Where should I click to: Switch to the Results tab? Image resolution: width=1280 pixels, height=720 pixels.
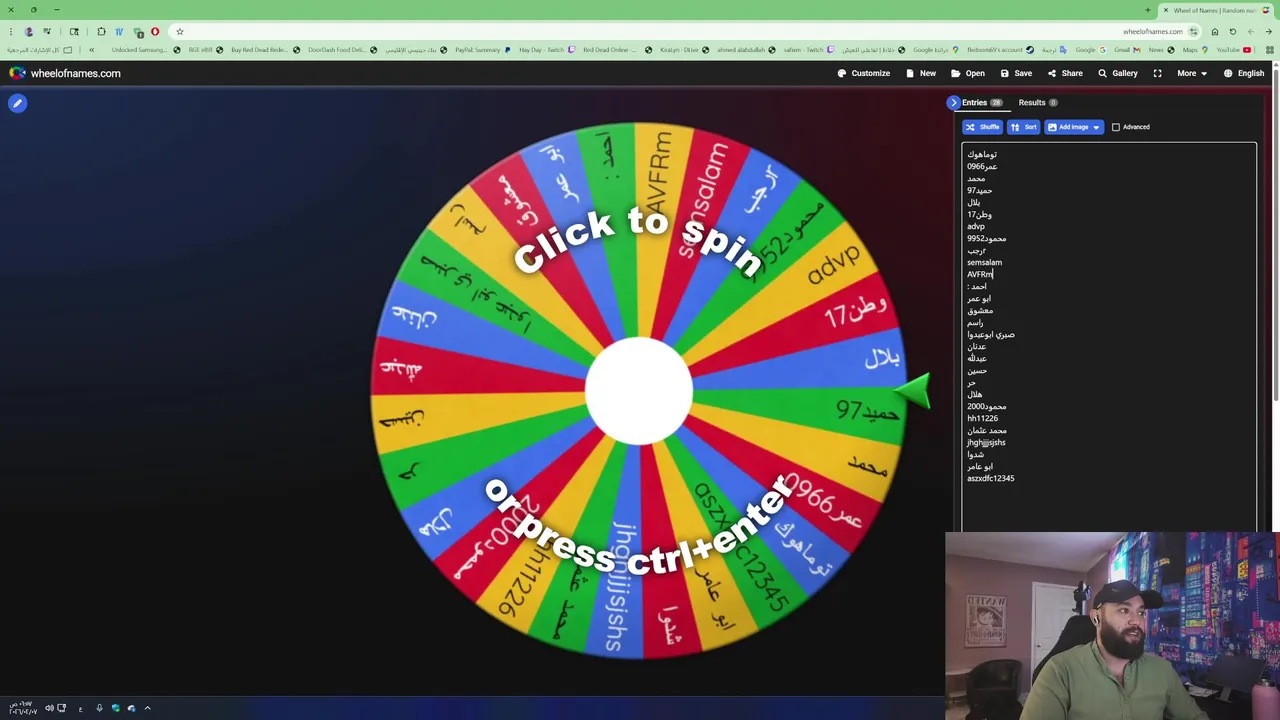[1037, 102]
